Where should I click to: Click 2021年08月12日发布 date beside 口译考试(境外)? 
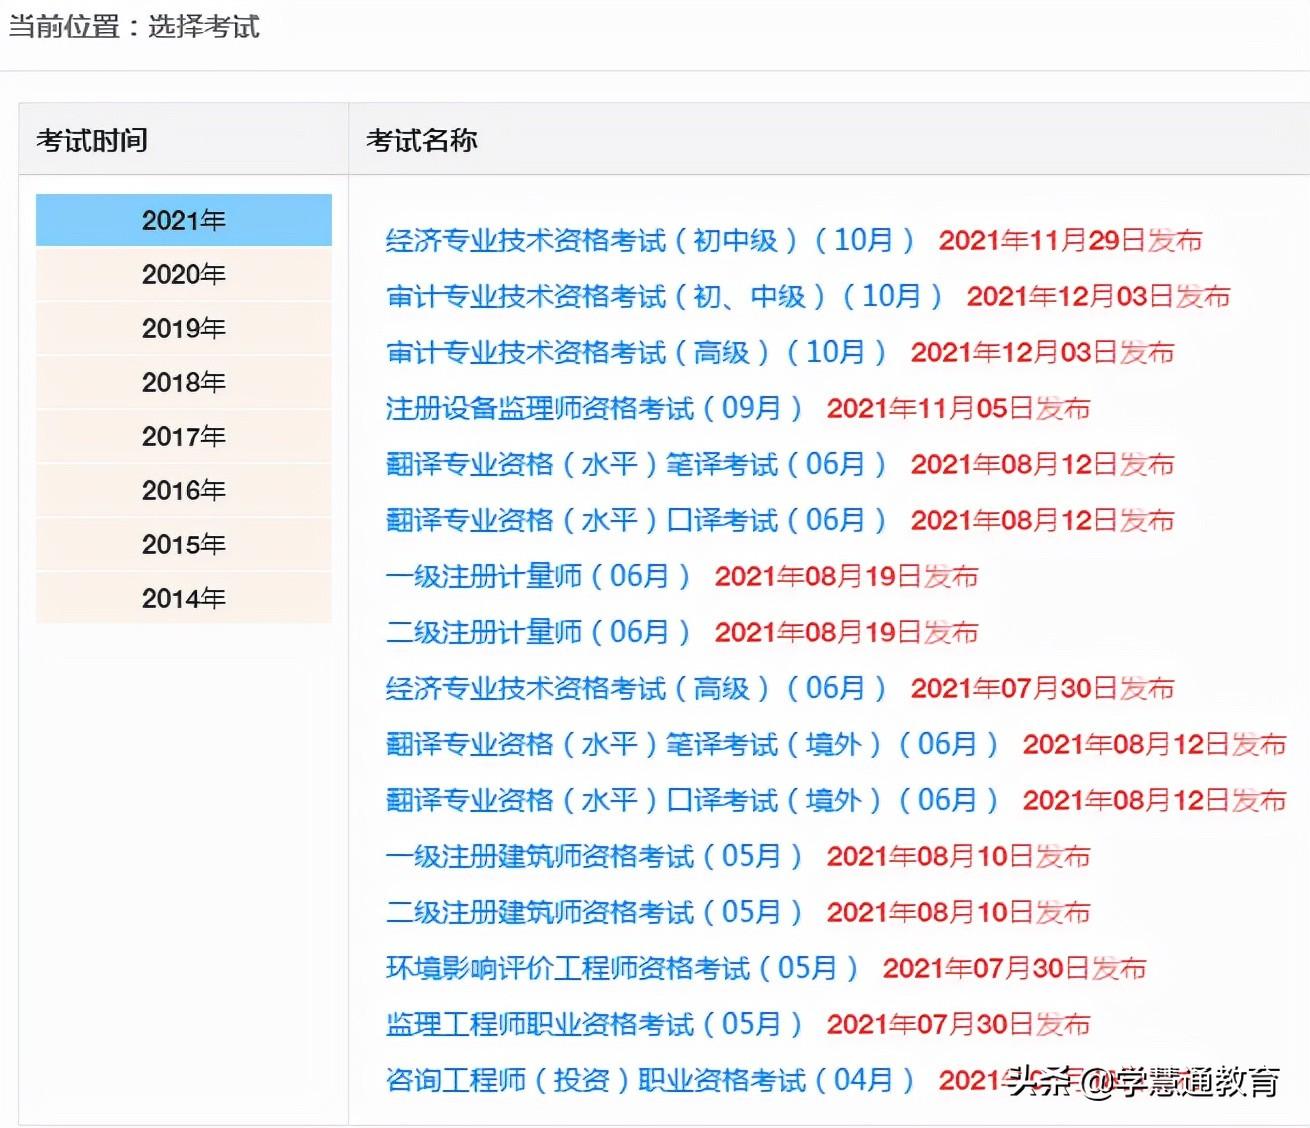(x=1154, y=800)
